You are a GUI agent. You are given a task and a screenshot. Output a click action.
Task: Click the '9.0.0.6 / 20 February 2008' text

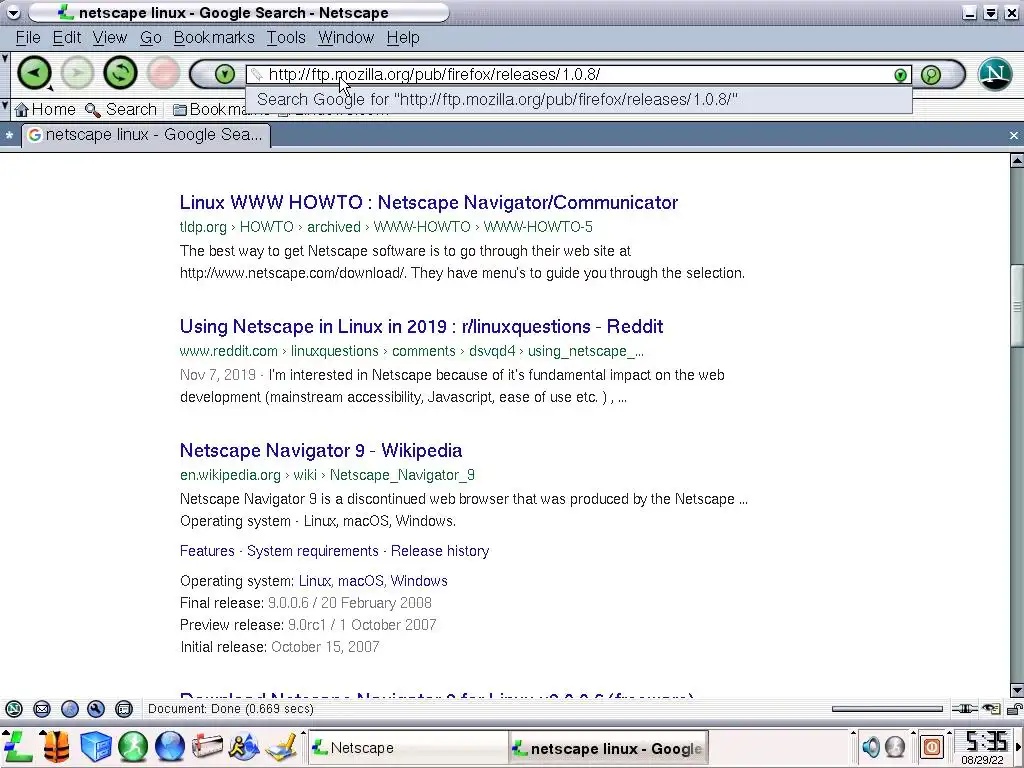point(349,603)
